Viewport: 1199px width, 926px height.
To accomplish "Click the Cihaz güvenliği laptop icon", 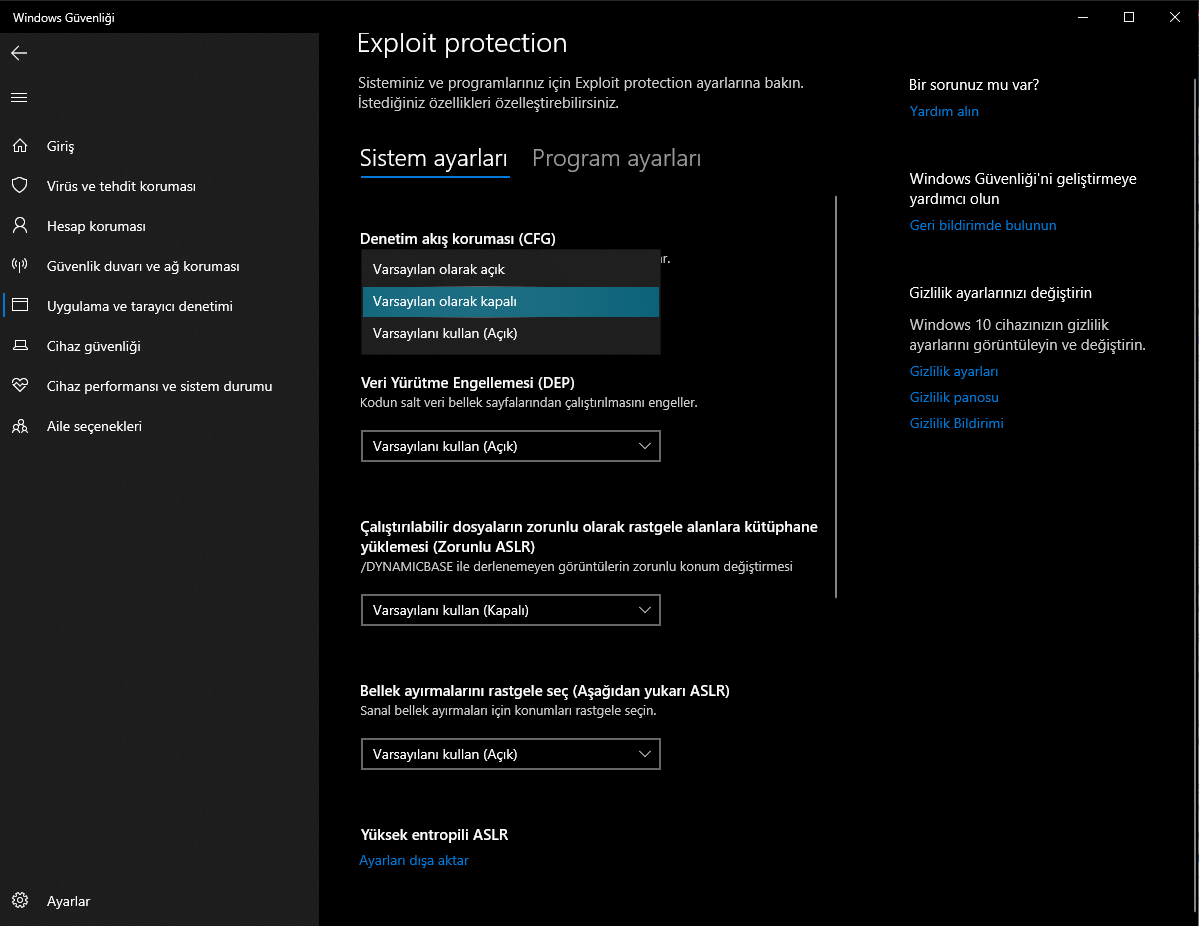I will (19, 346).
